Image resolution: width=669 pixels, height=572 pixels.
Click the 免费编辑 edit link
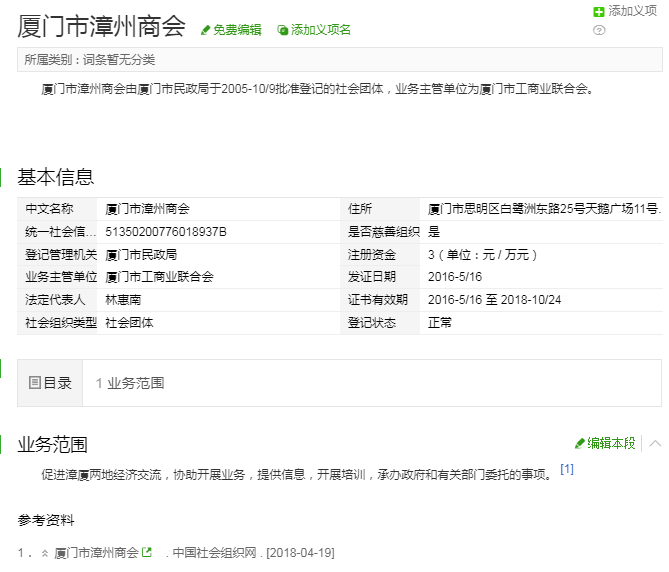coord(237,30)
